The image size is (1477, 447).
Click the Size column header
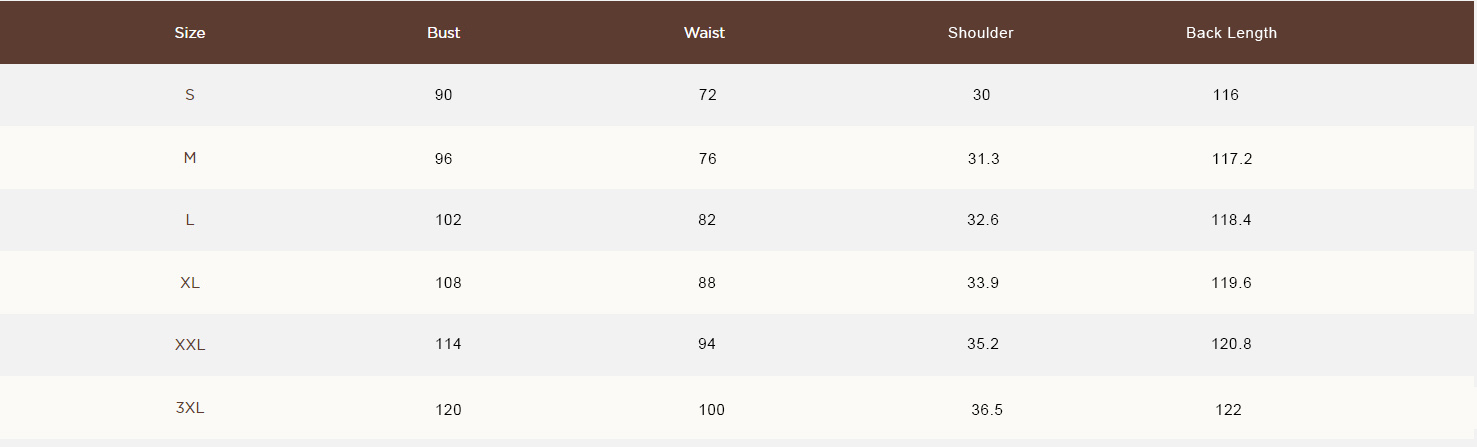[190, 33]
